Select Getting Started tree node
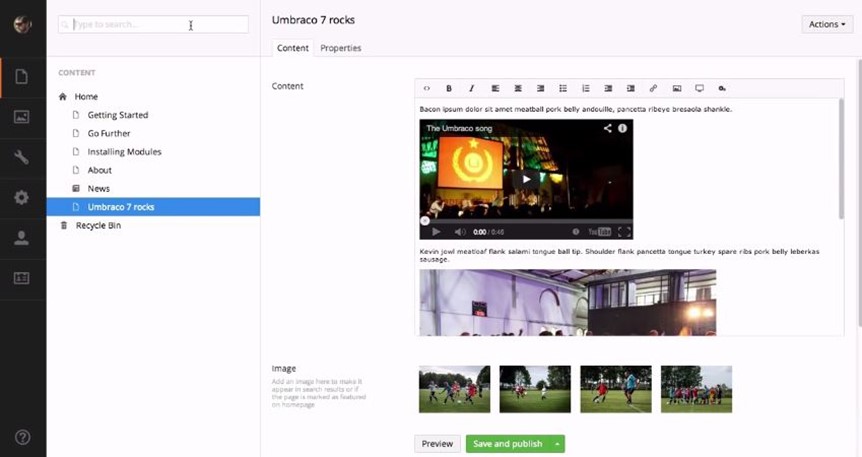The width and height of the screenshot is (862, 457). pos(118,115)
